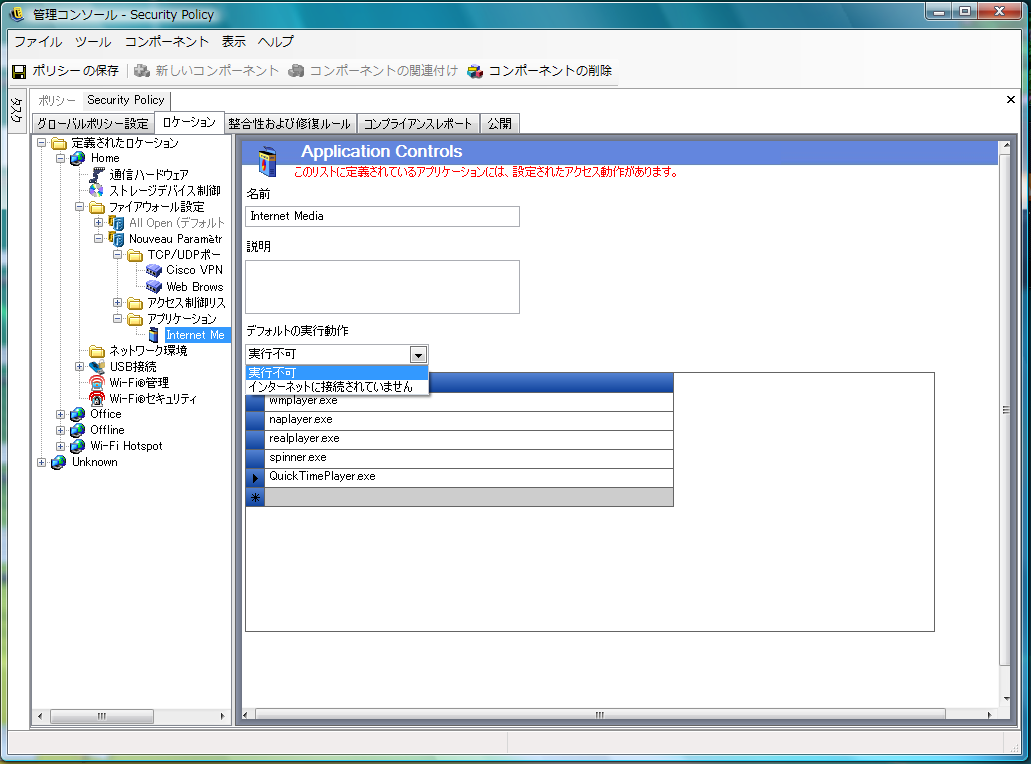
Task: Click the vertical タスク side panel tab
Action: coord(17,110)
